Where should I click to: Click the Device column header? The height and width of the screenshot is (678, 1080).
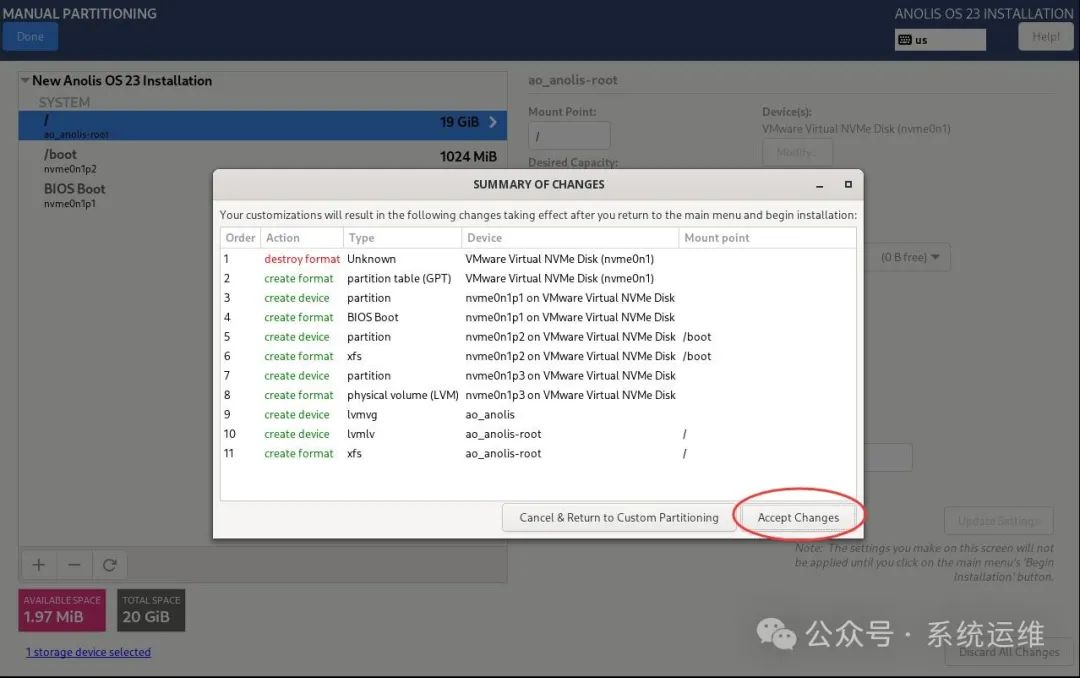pos(570,238)
